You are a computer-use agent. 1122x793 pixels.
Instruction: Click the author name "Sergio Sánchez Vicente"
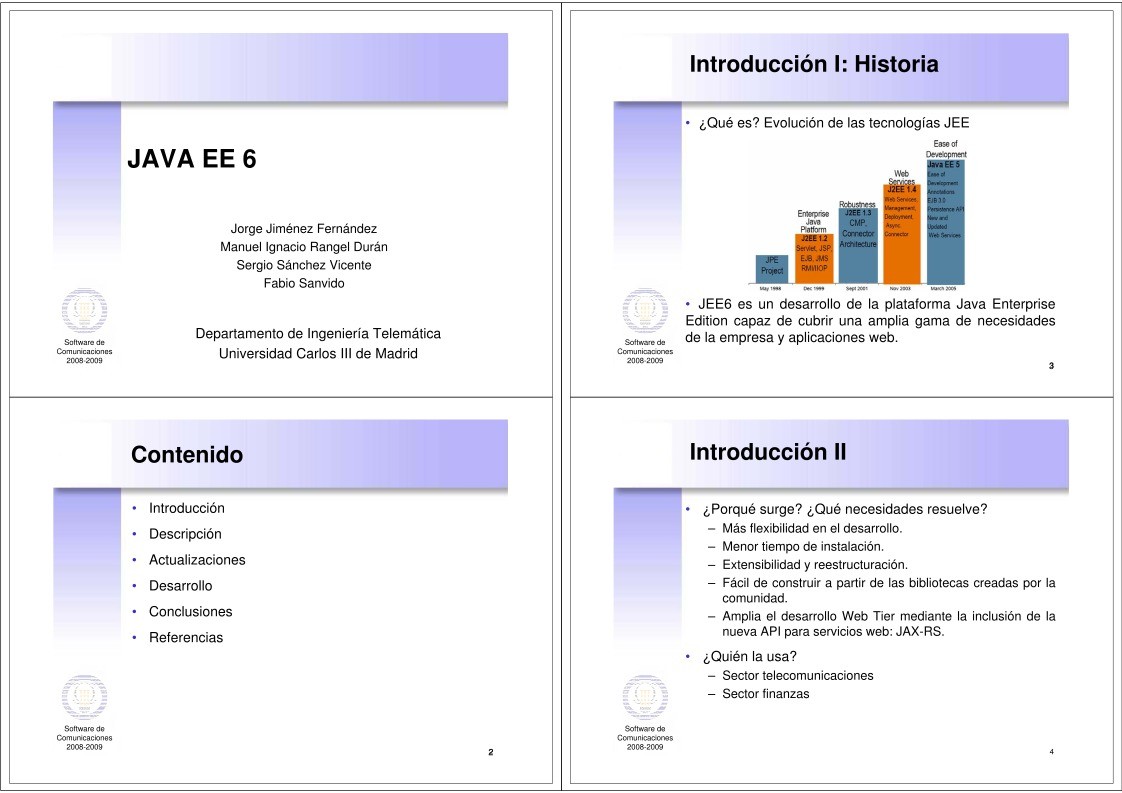click(x=303, y=265)
